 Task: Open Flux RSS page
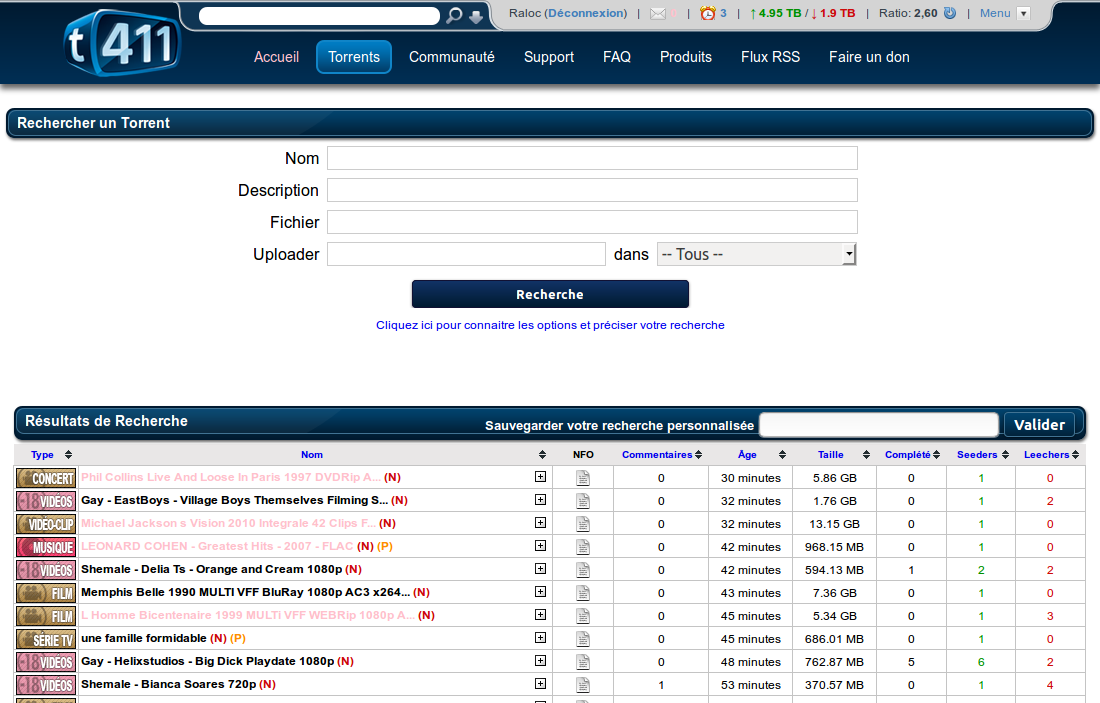[770, 57]
